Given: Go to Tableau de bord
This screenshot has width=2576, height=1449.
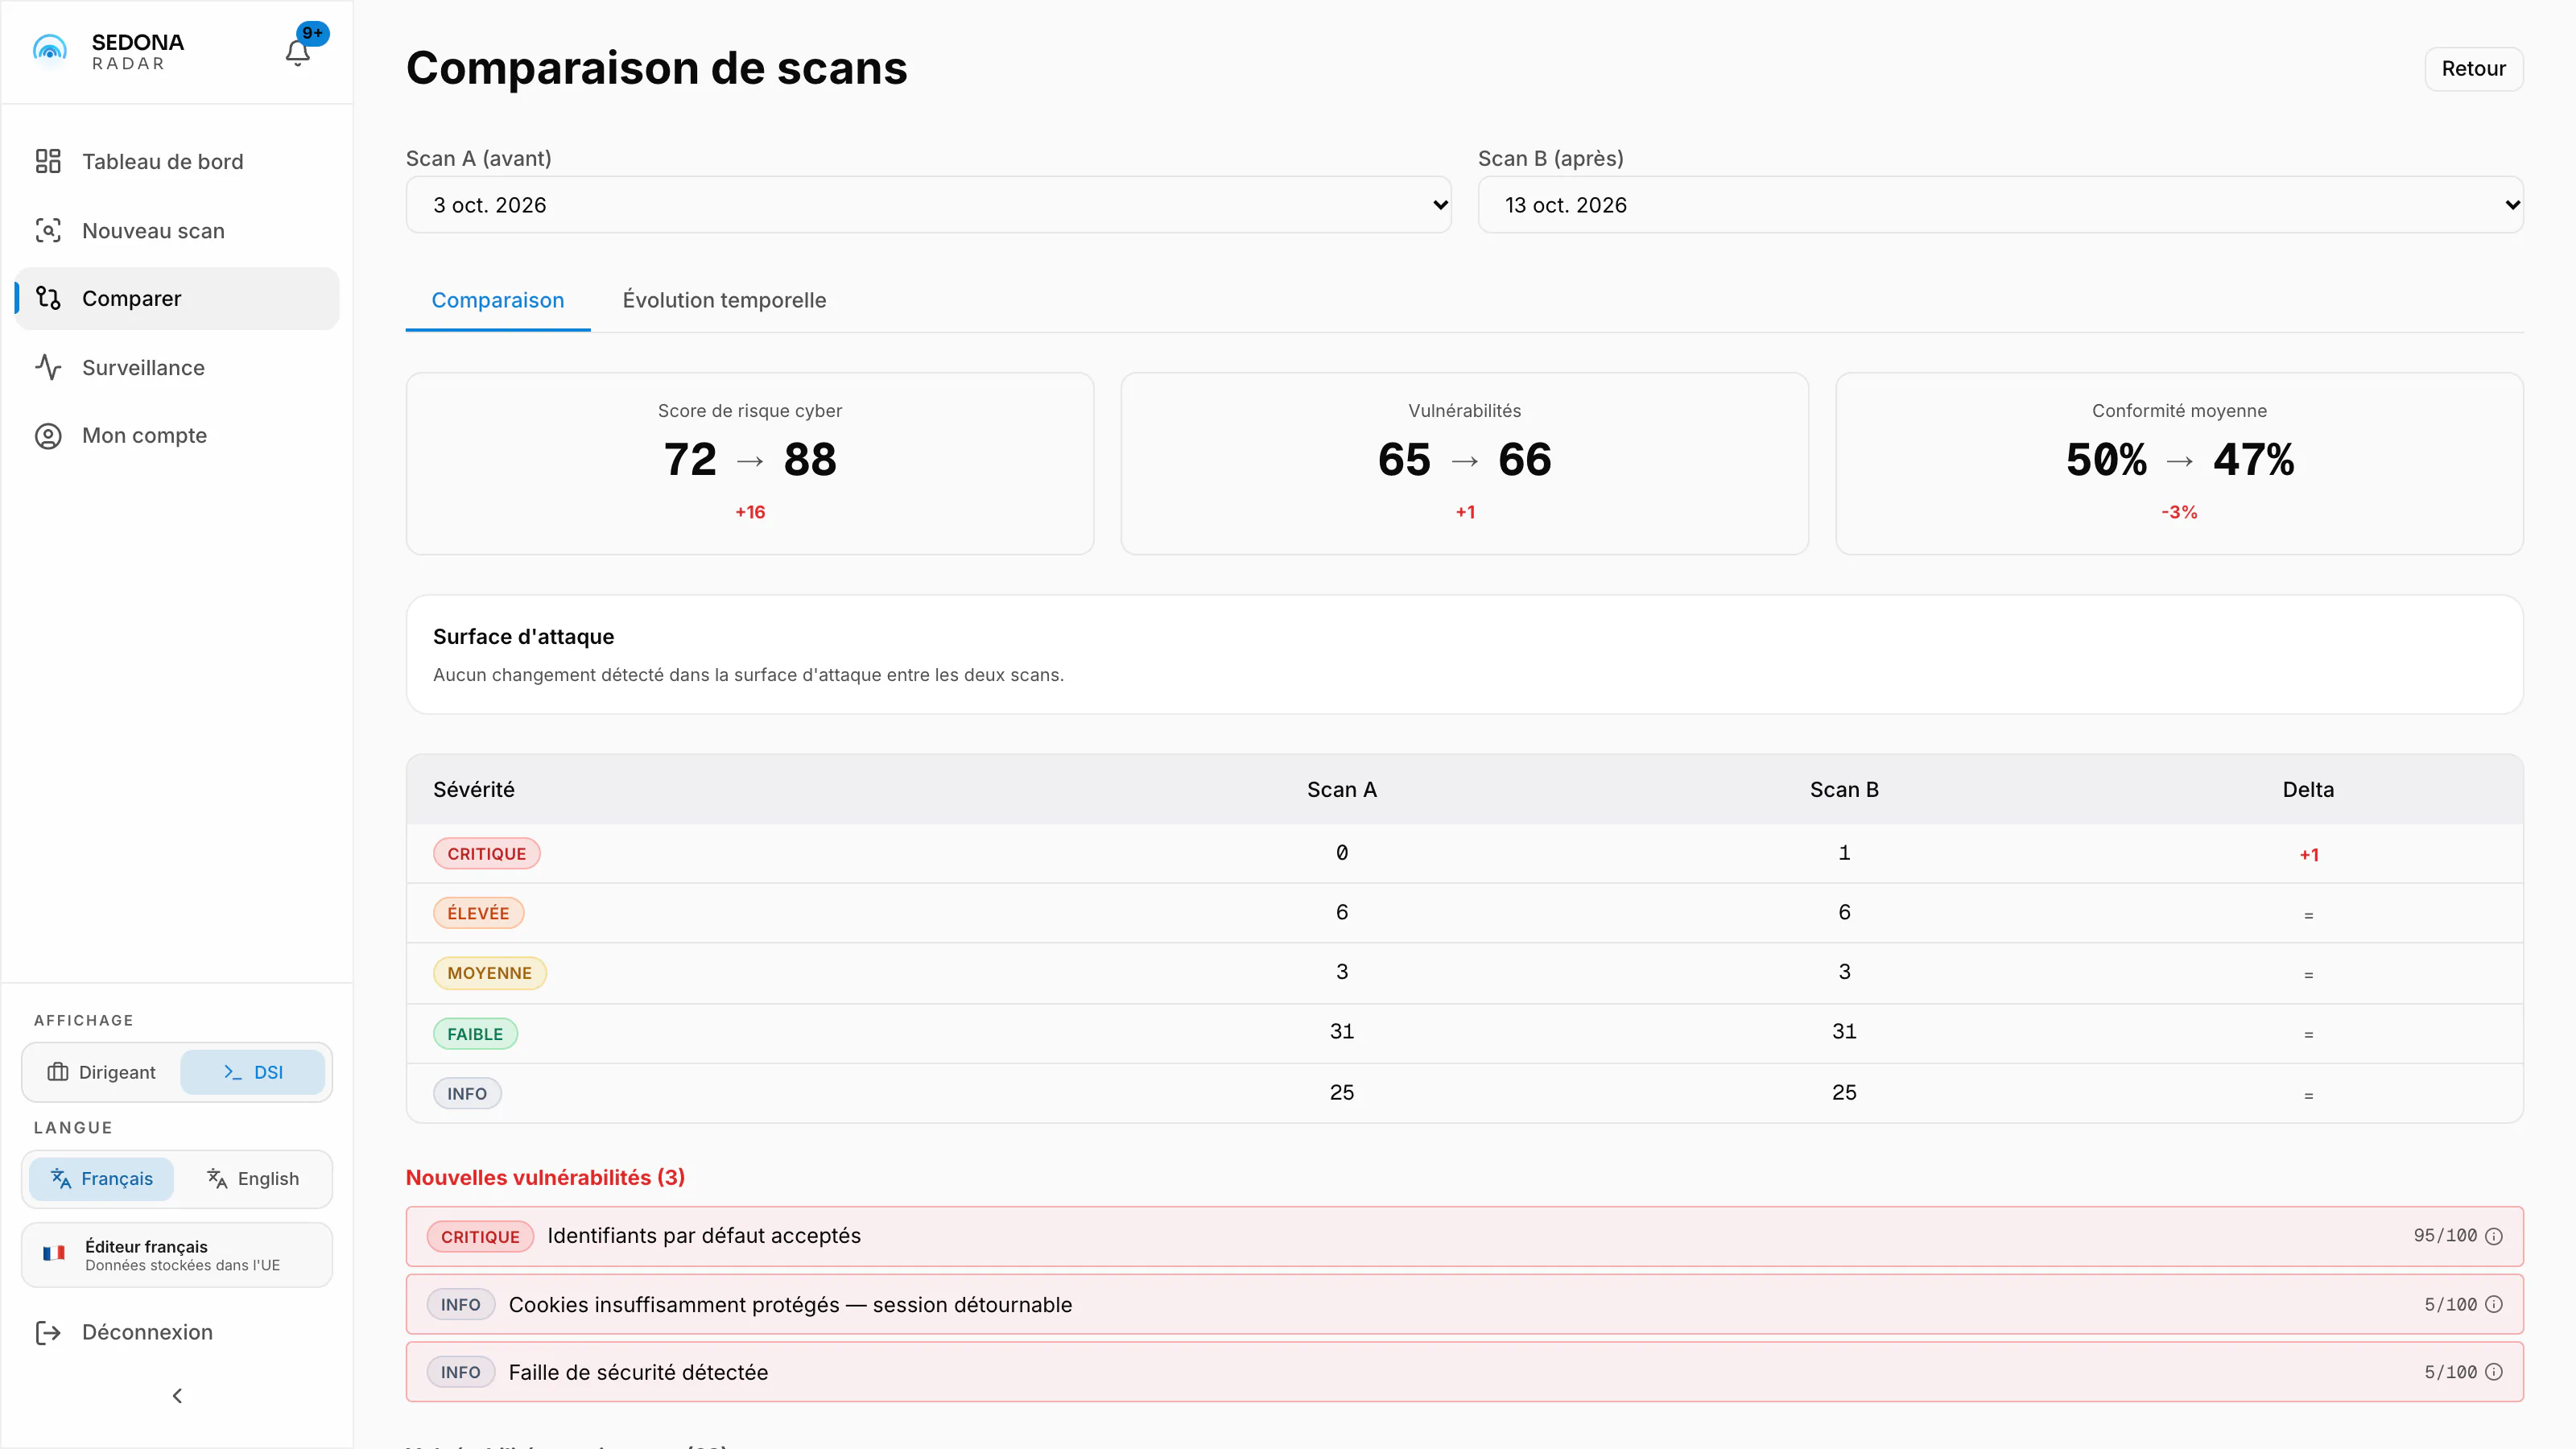Looking at the screenshot, I should click(177, 161).
